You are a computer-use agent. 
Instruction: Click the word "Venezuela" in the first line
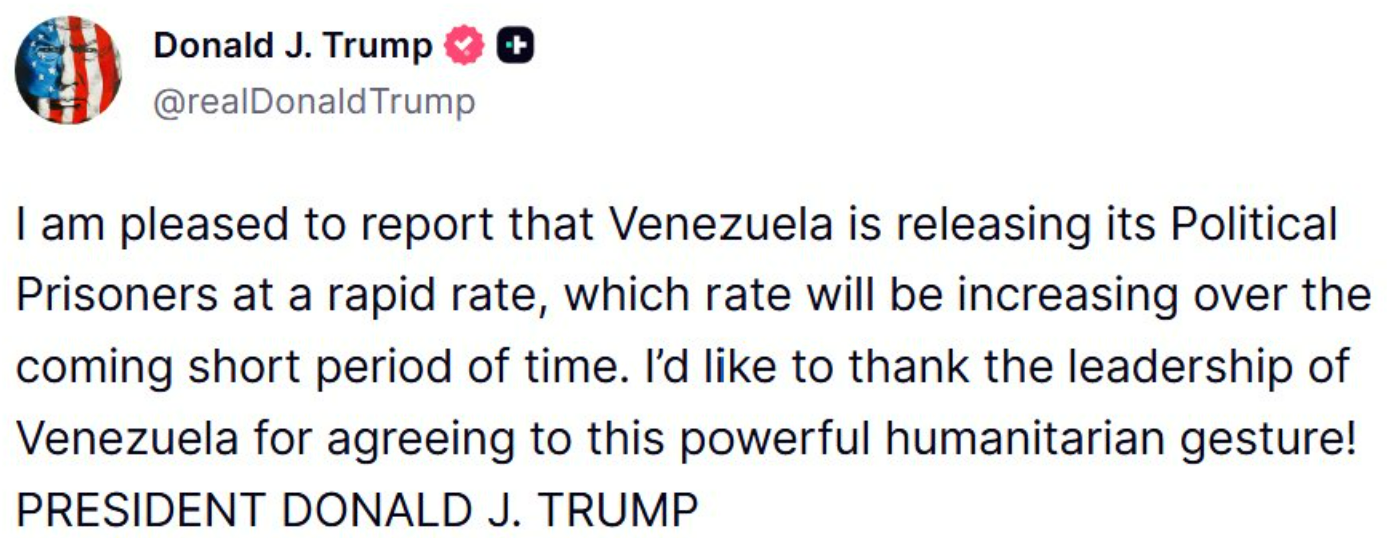(x=720, y=226)
